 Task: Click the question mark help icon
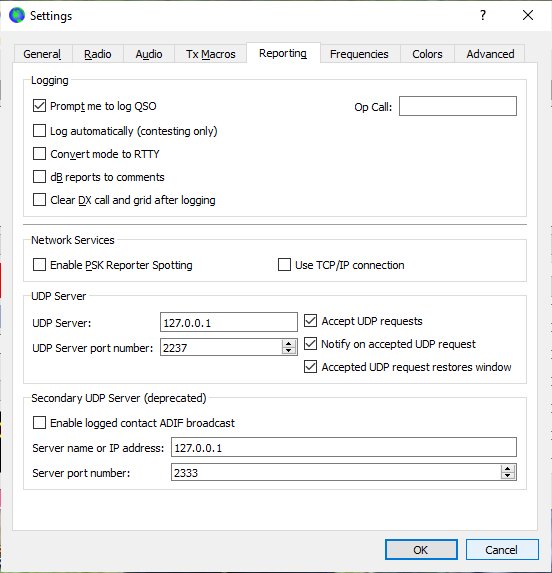tap(483, 15)
